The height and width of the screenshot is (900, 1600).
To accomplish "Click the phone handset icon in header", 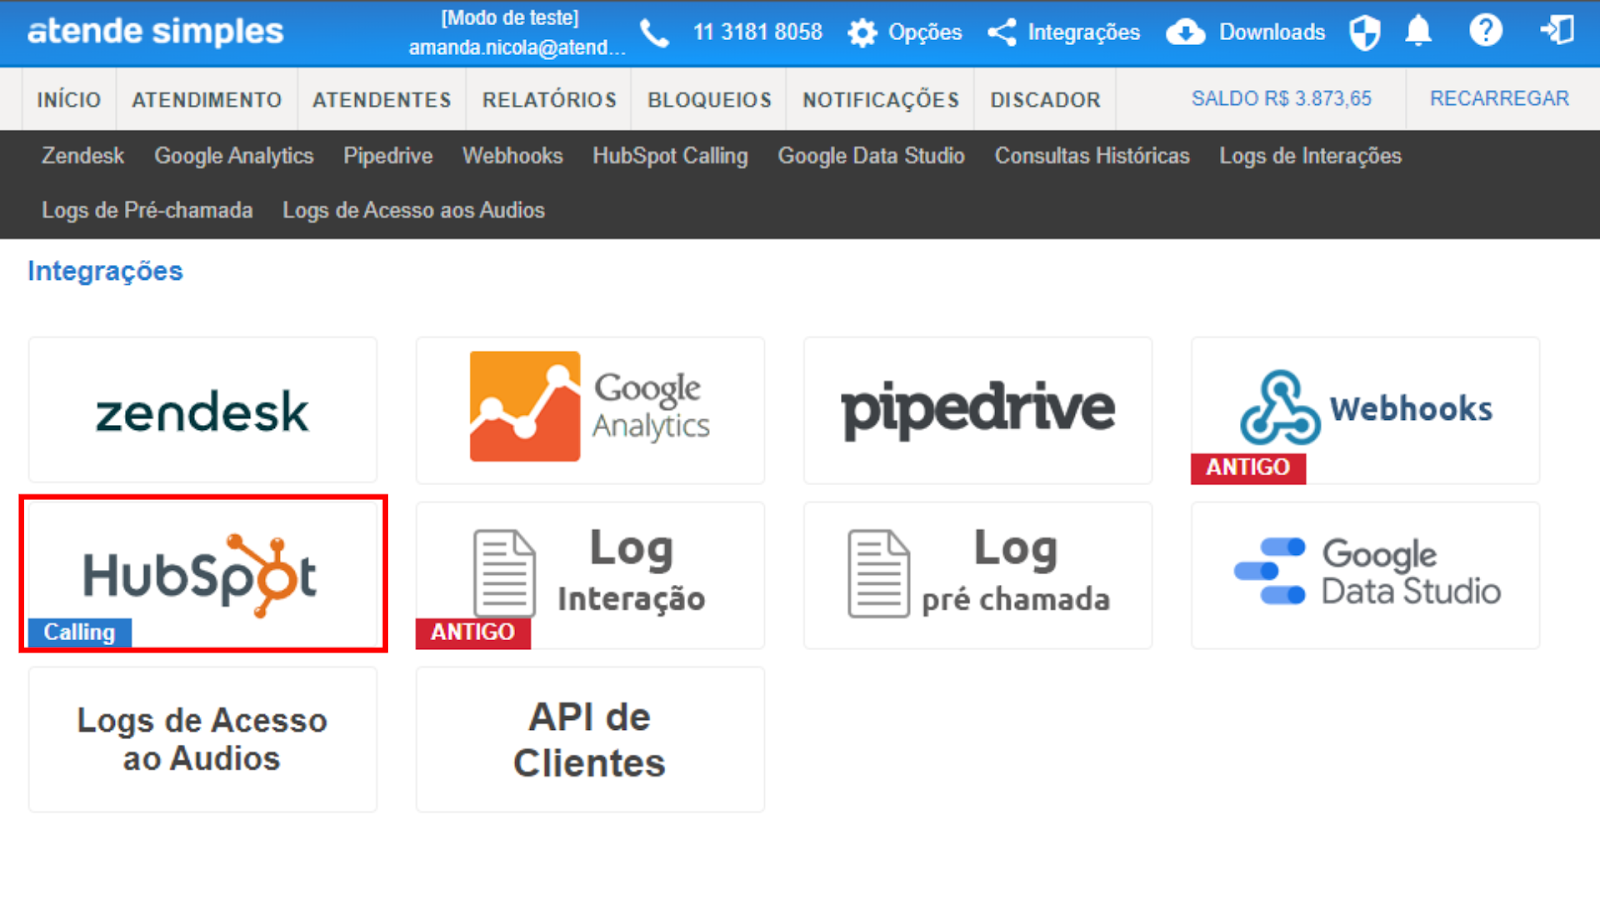I will tap(654, 34).
